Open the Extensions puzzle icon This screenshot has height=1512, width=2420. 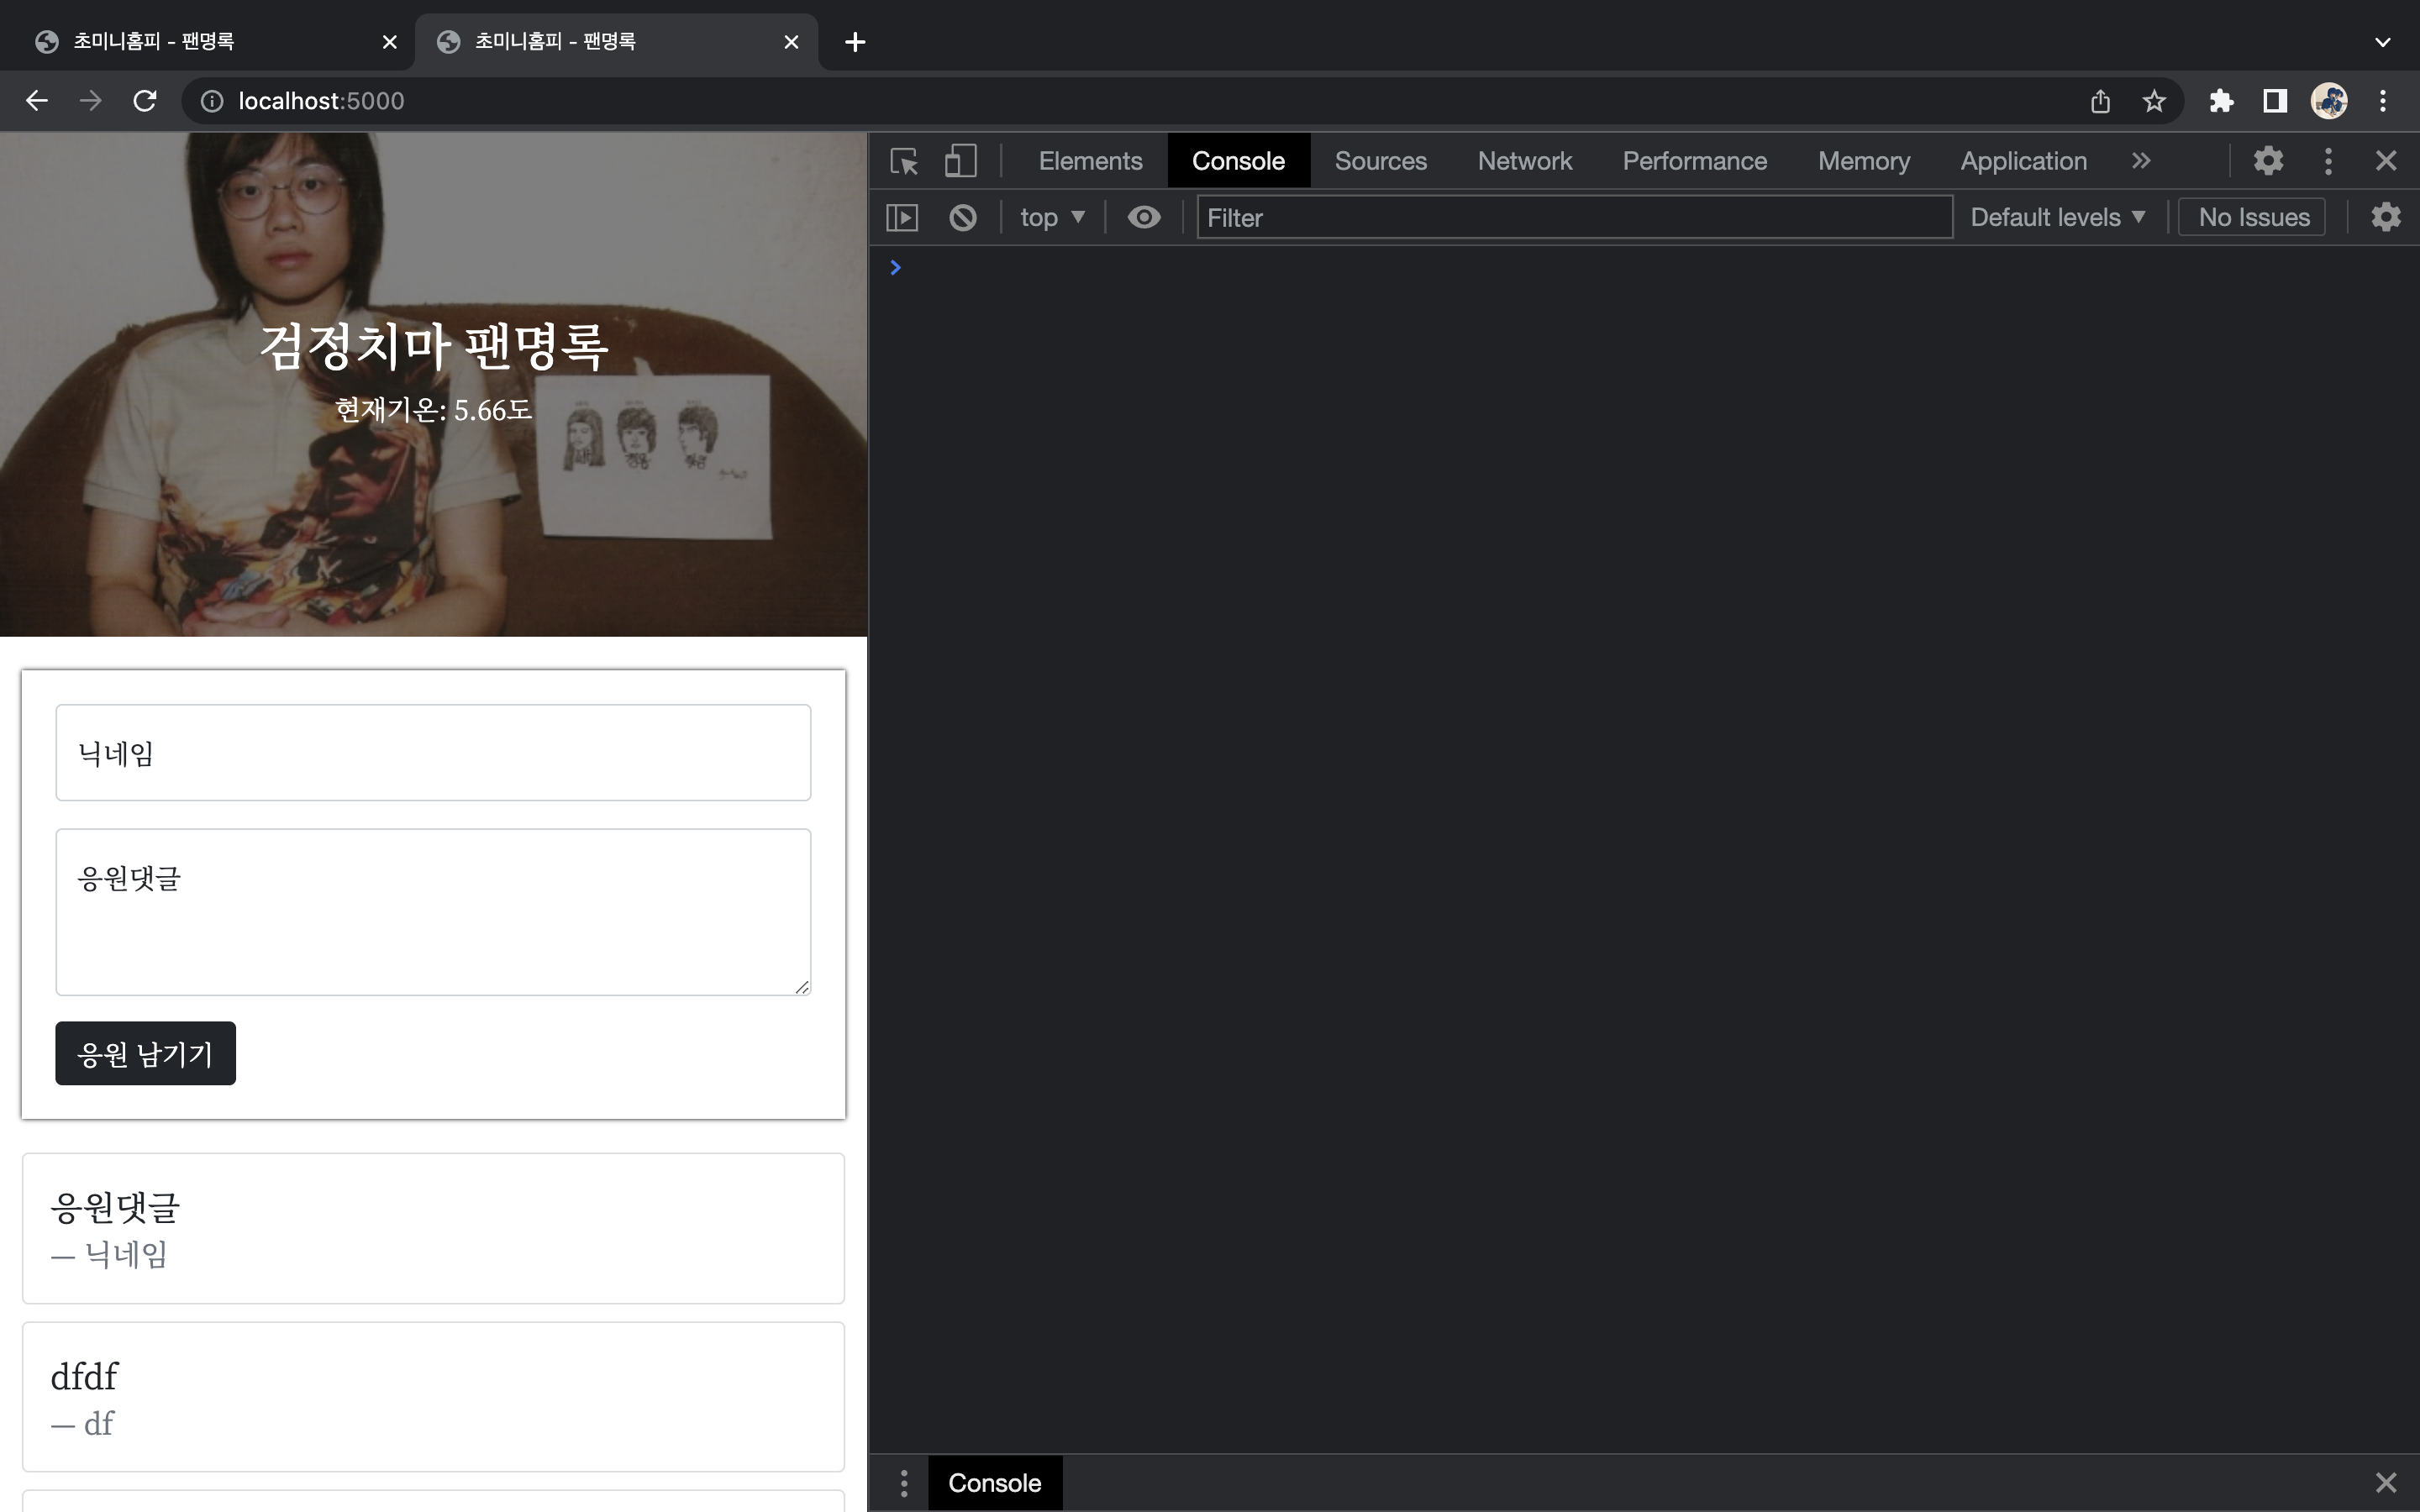coord(2221,101)
